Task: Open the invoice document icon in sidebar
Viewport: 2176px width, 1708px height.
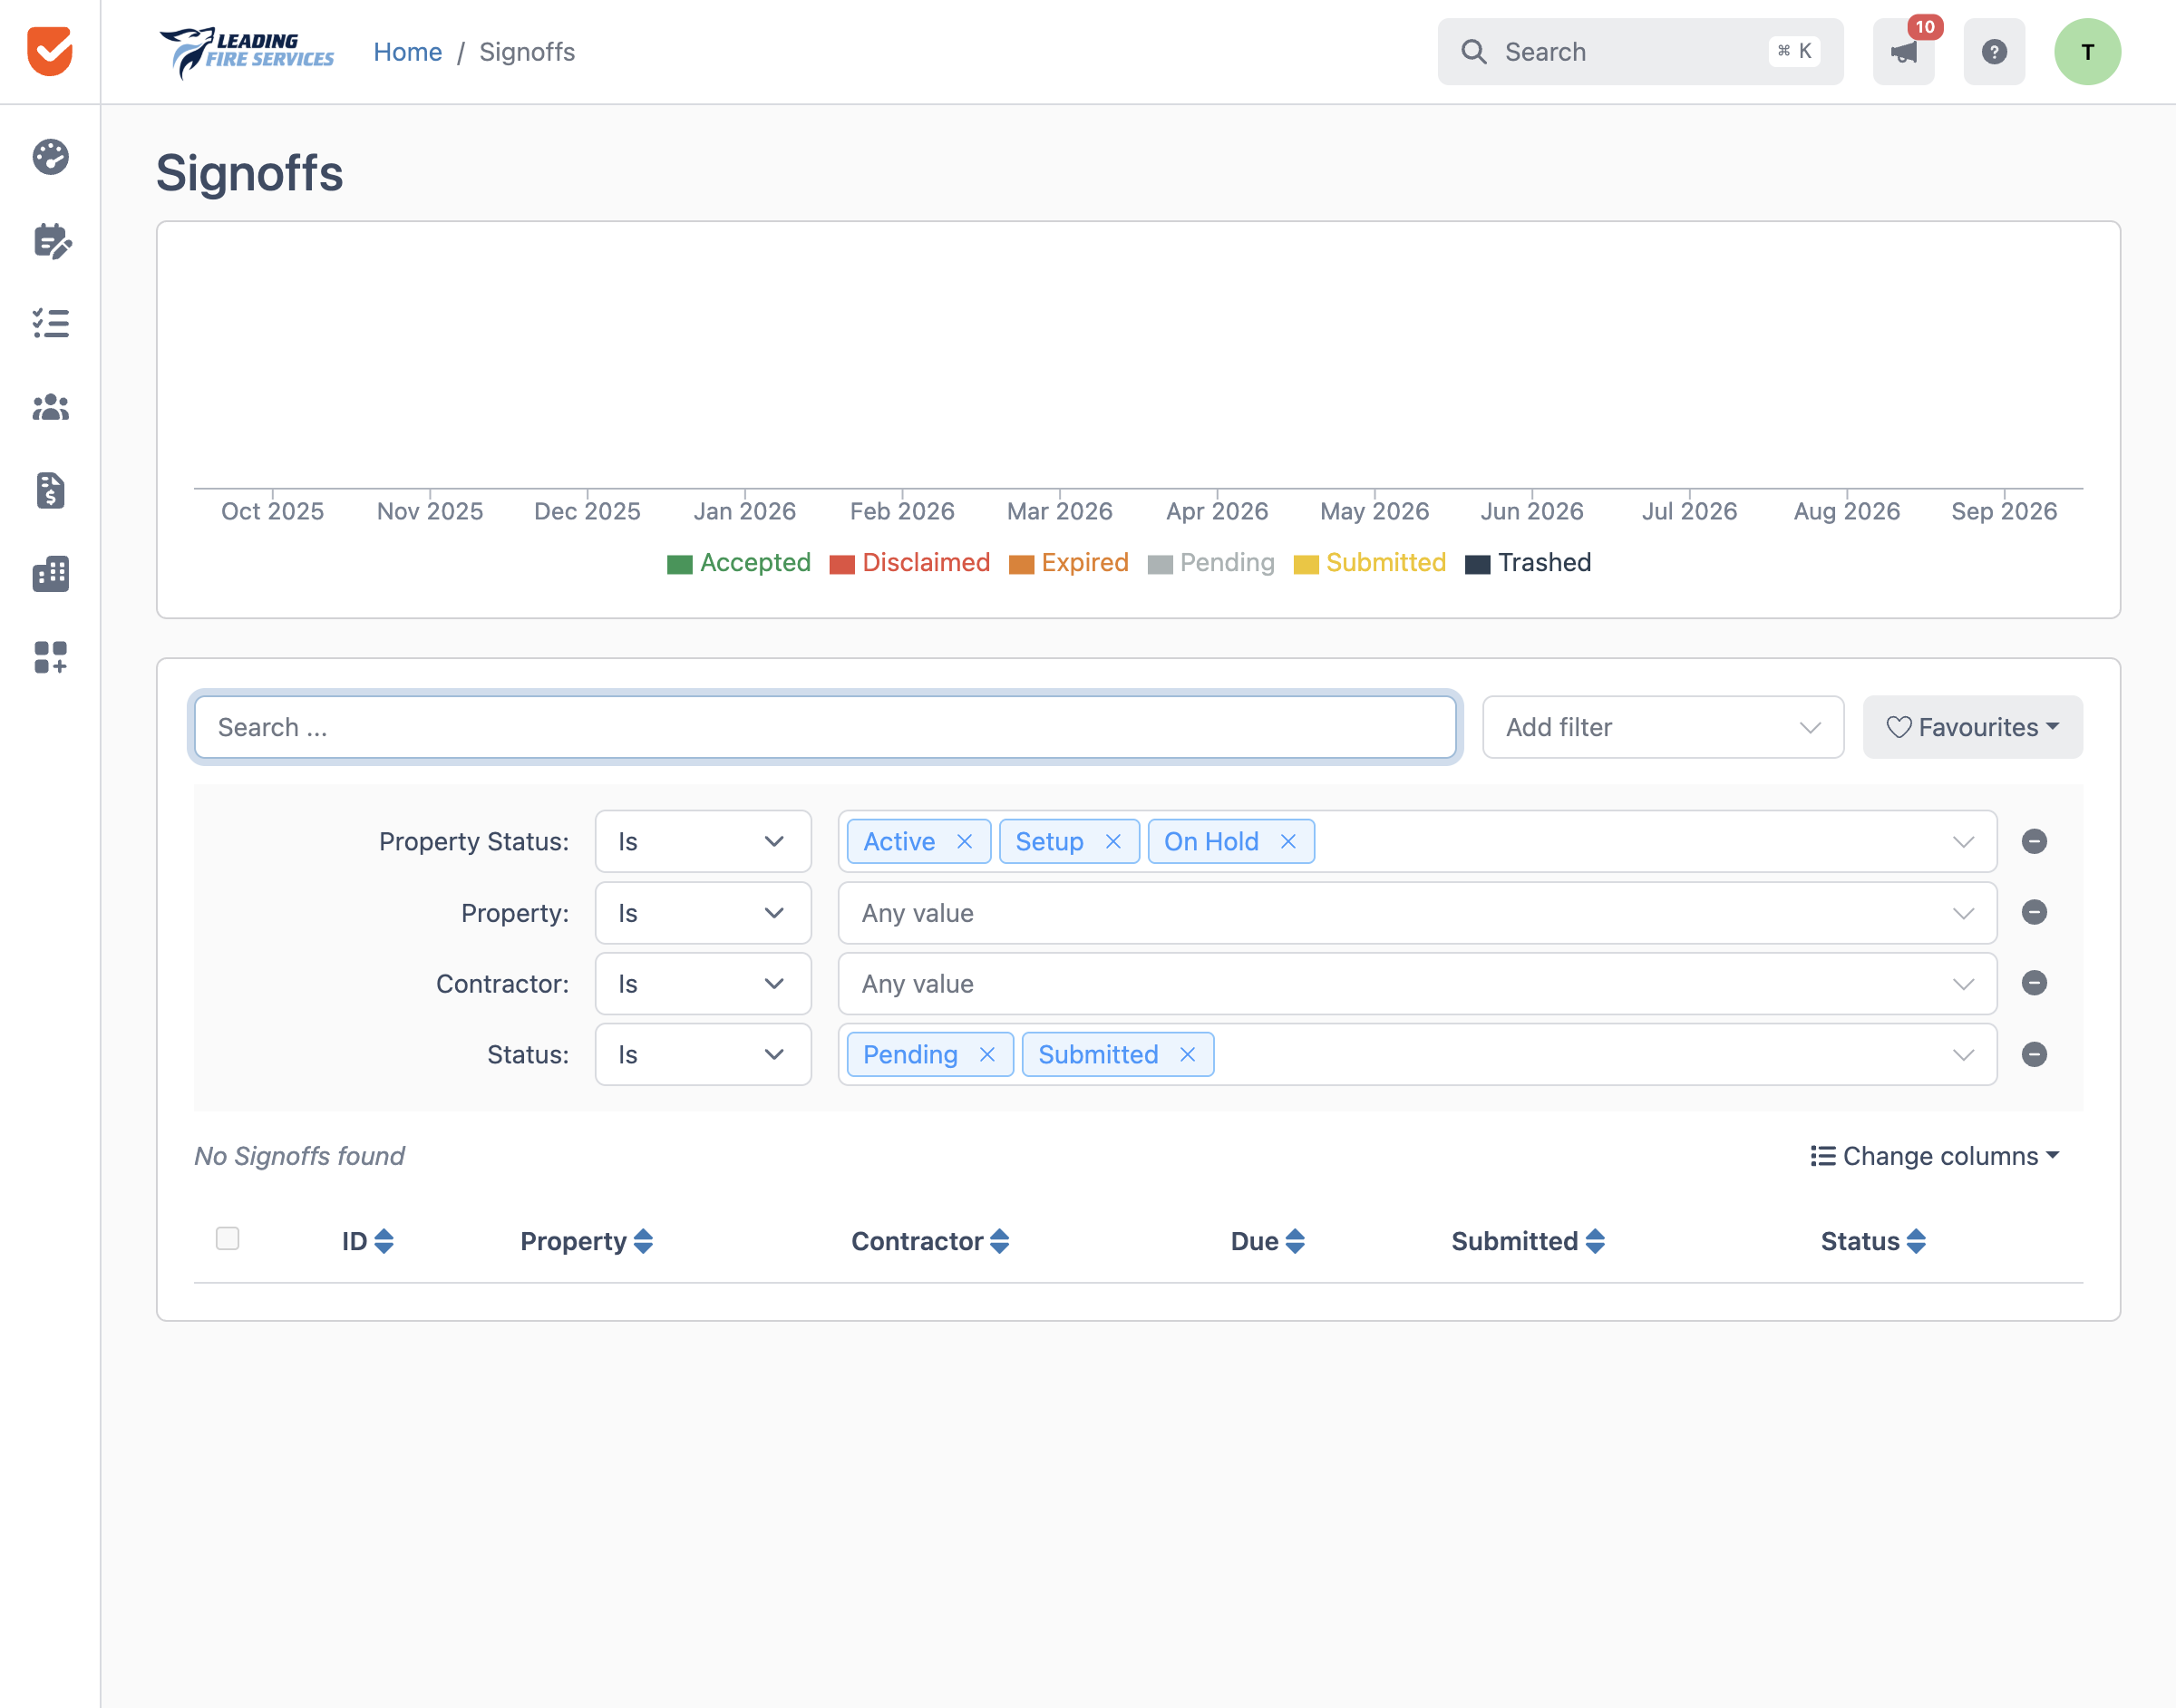Action: (x=50, y=491)
